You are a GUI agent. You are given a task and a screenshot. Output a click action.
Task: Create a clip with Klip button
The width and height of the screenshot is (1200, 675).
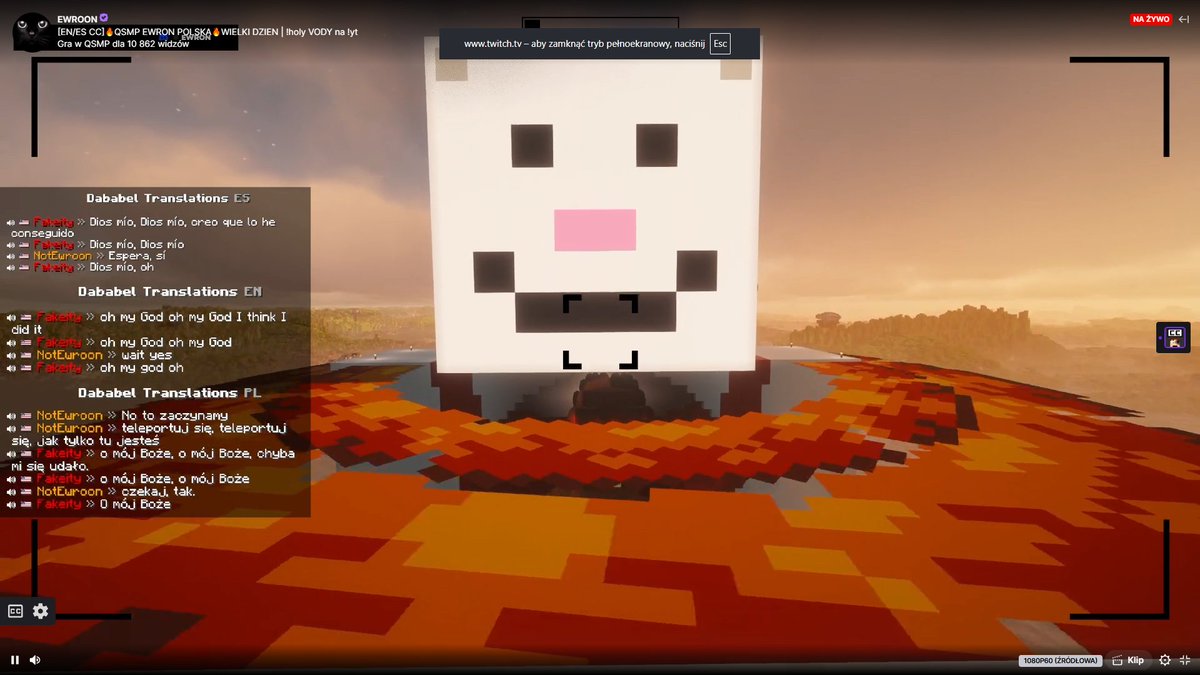[1128, 660]
